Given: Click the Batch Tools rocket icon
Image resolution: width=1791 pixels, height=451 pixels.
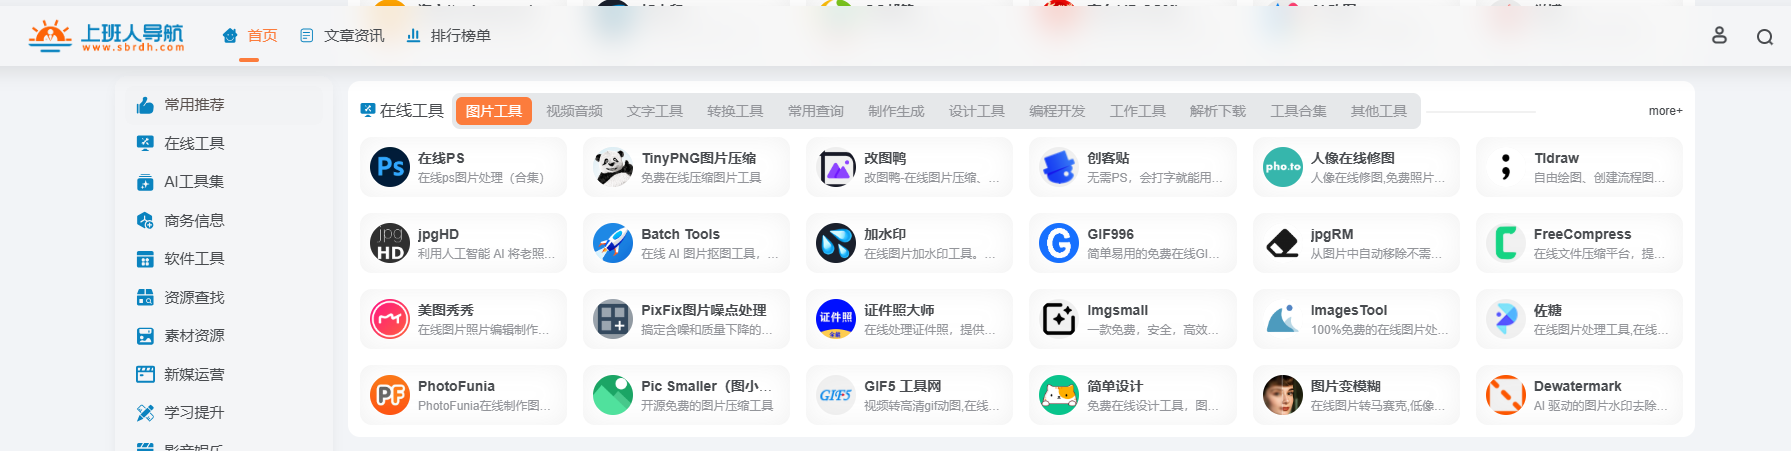Looking at the screenshot, I should (x=613, y=243).
